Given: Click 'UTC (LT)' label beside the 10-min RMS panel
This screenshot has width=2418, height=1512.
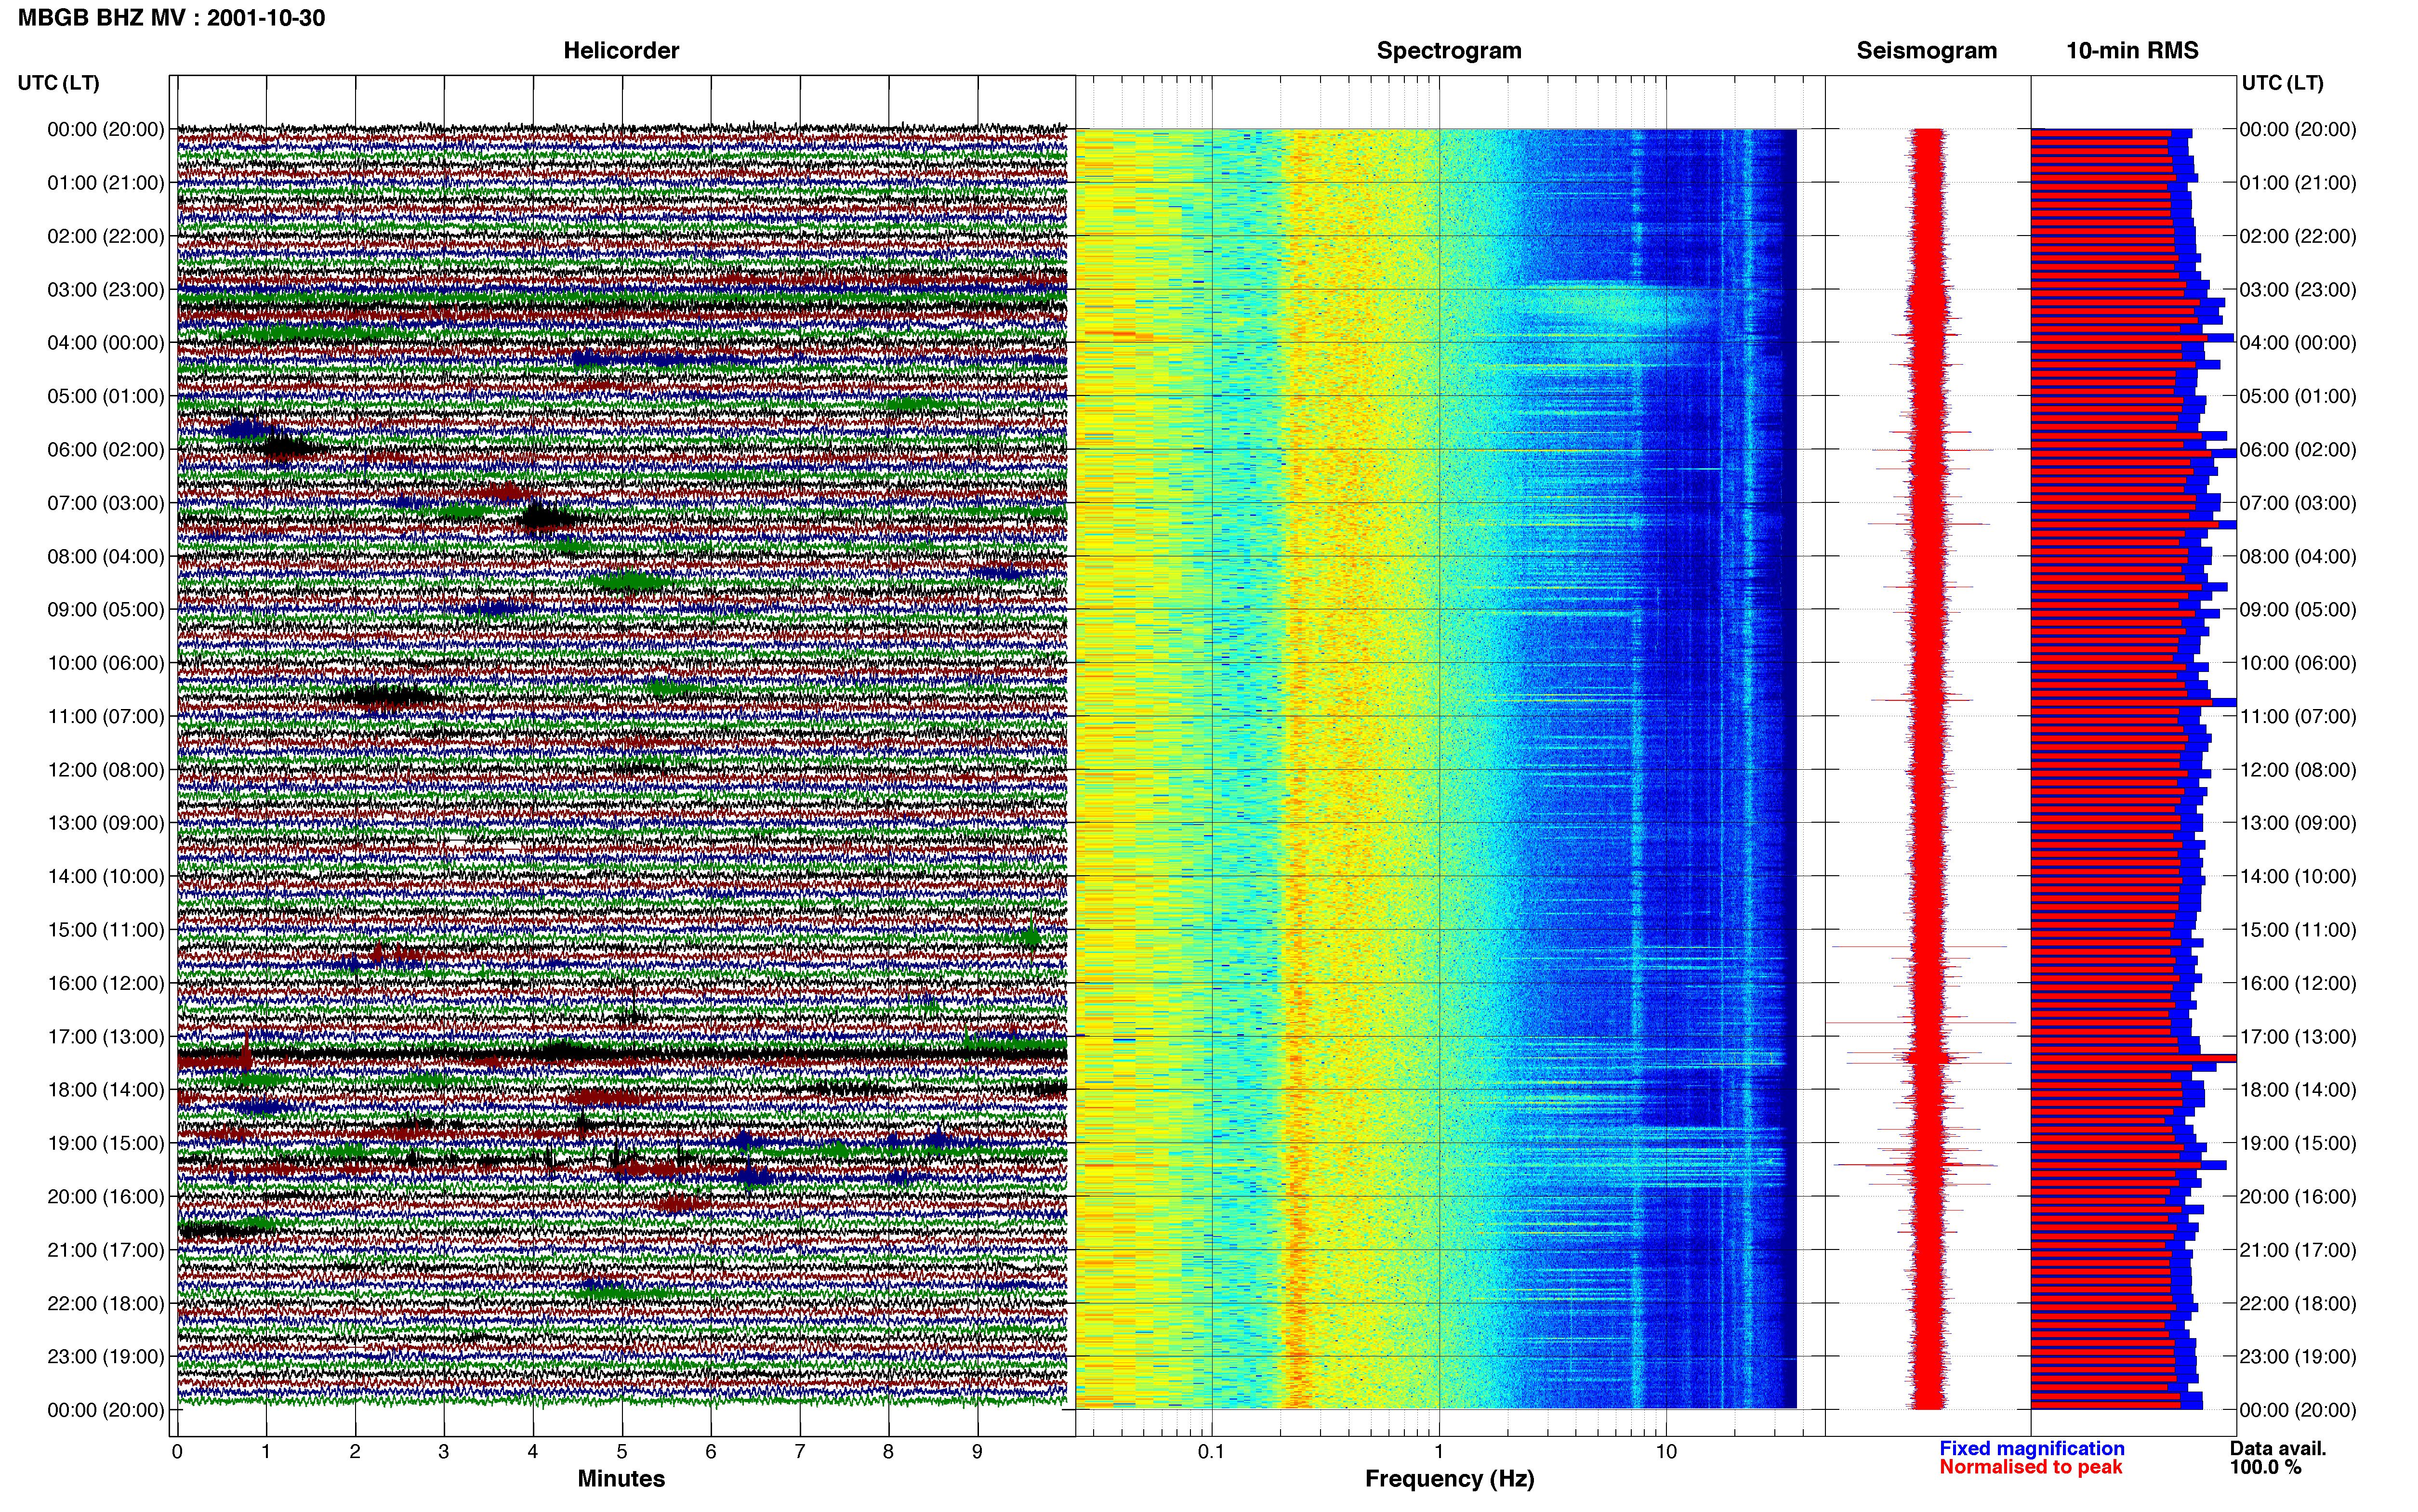Looking at the screenshot, I should [2282, 83].
